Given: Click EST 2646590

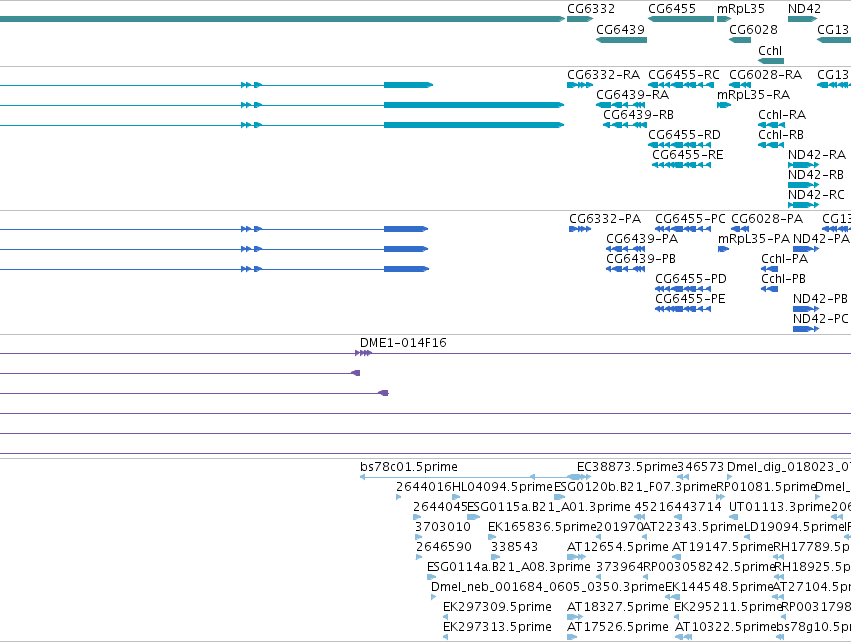Looking at the screenshot, I should click(443, 547).
